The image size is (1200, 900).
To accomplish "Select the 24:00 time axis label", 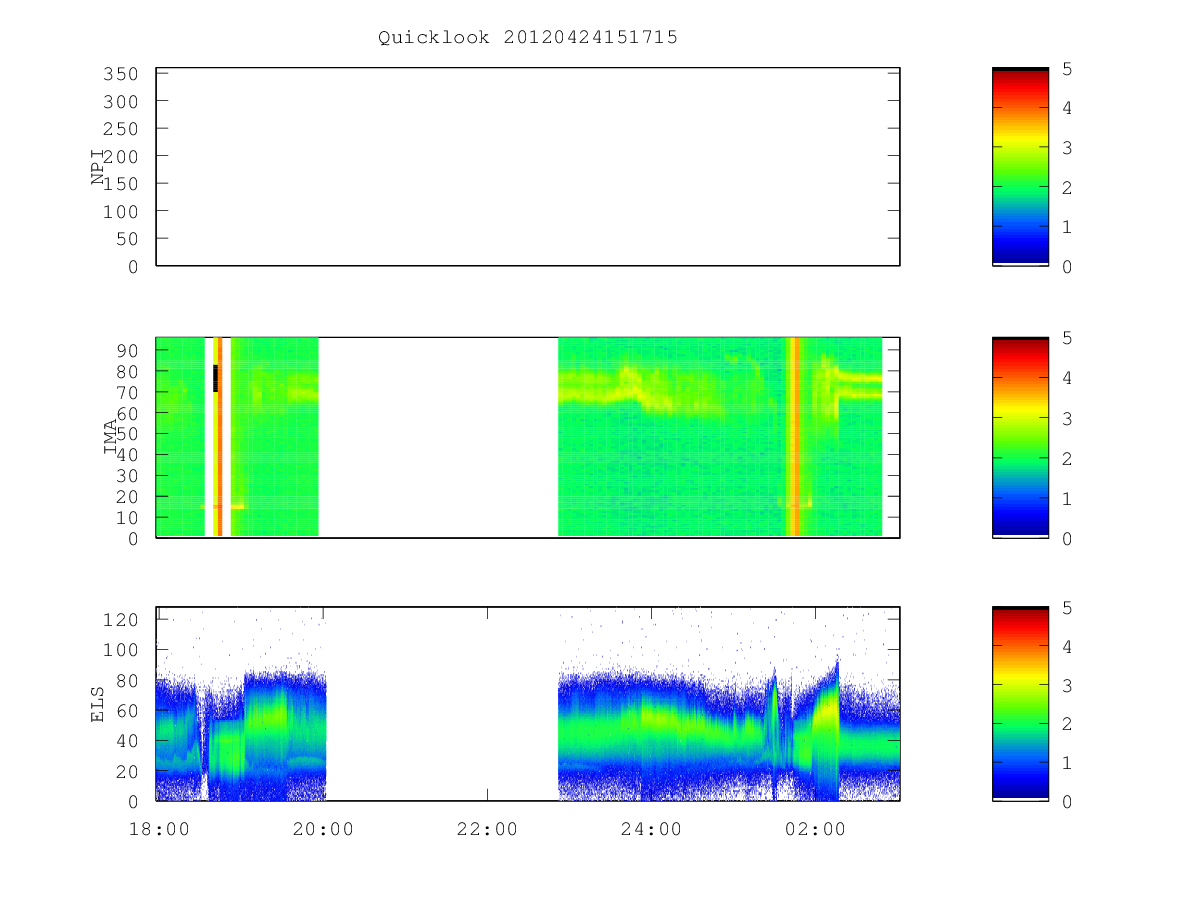I will pos(652,829).
